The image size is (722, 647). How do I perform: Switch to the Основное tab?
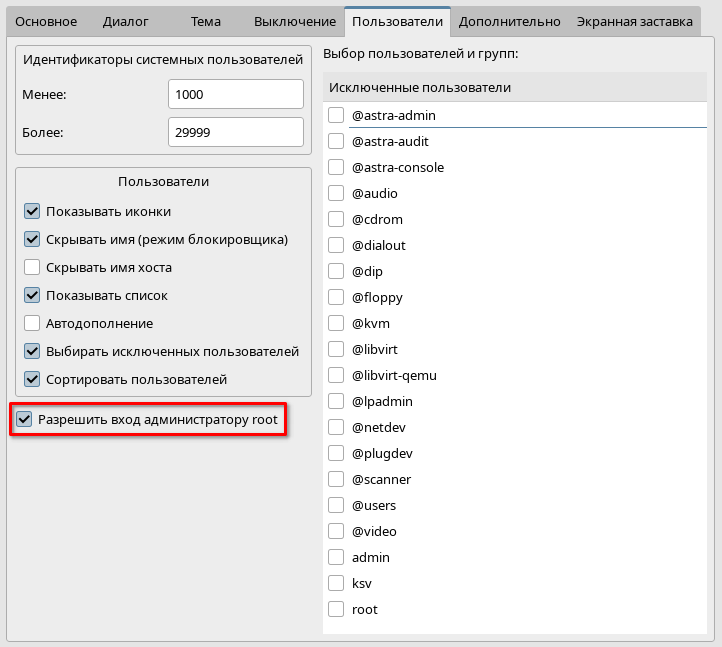[x=46, y=21]
